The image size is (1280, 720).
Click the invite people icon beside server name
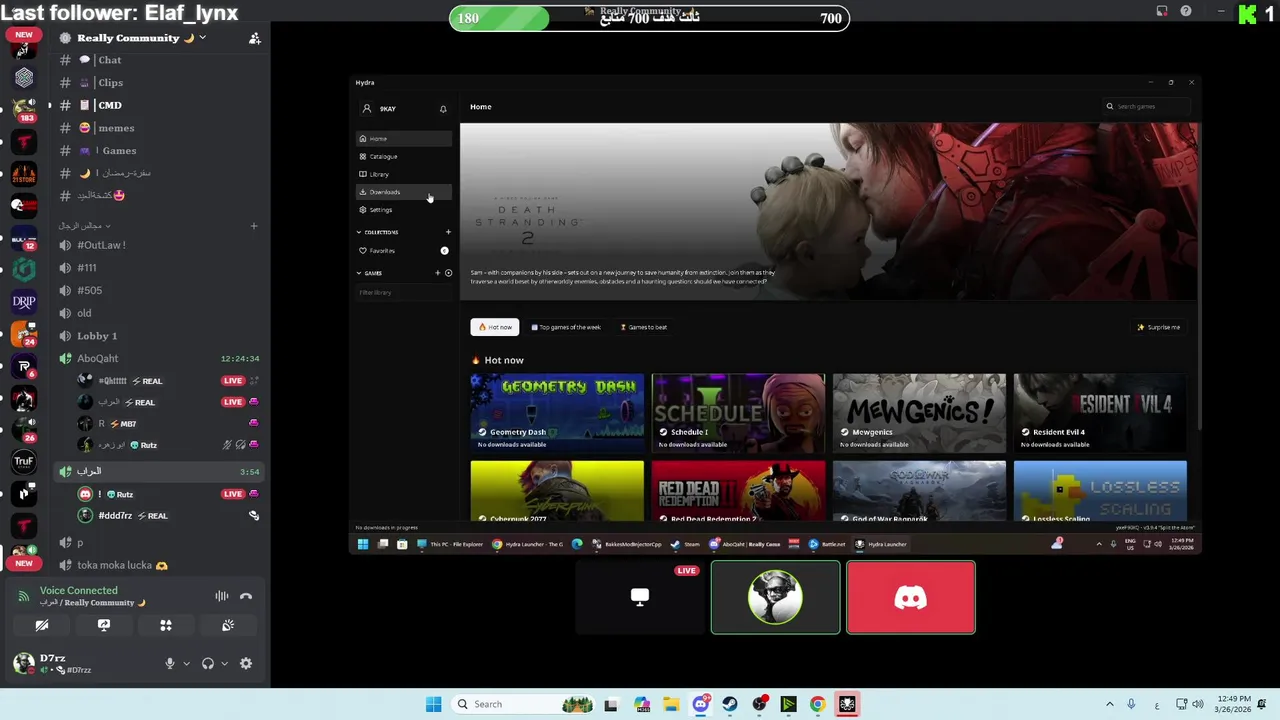254,38
